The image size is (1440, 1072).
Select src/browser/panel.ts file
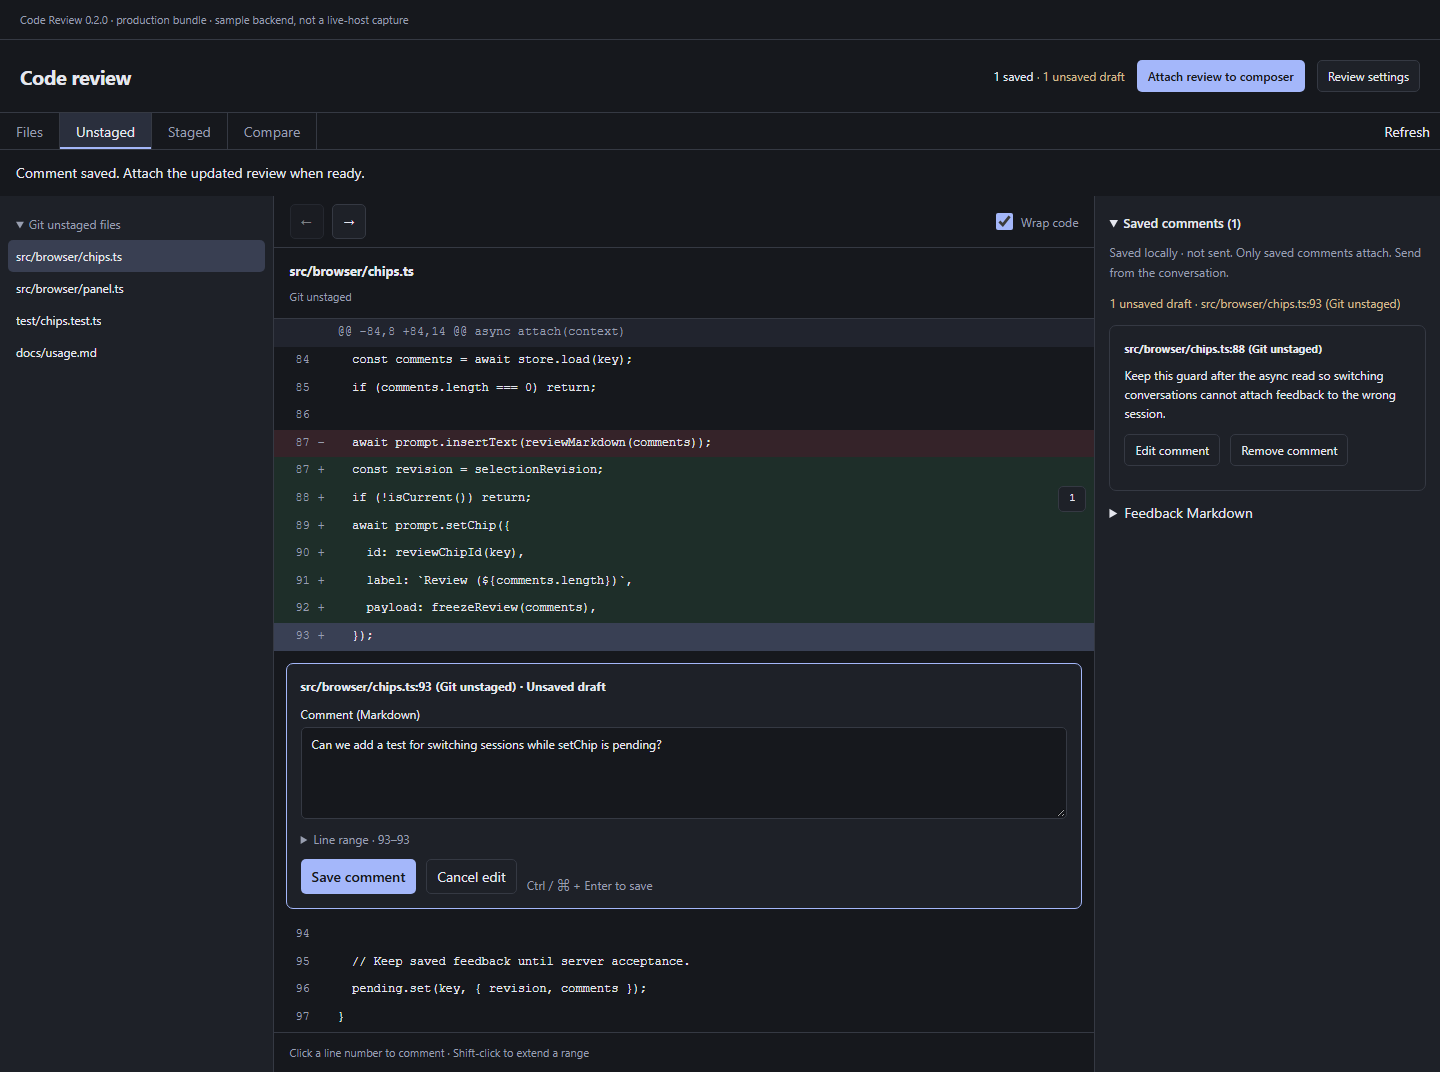pos(136,289)
